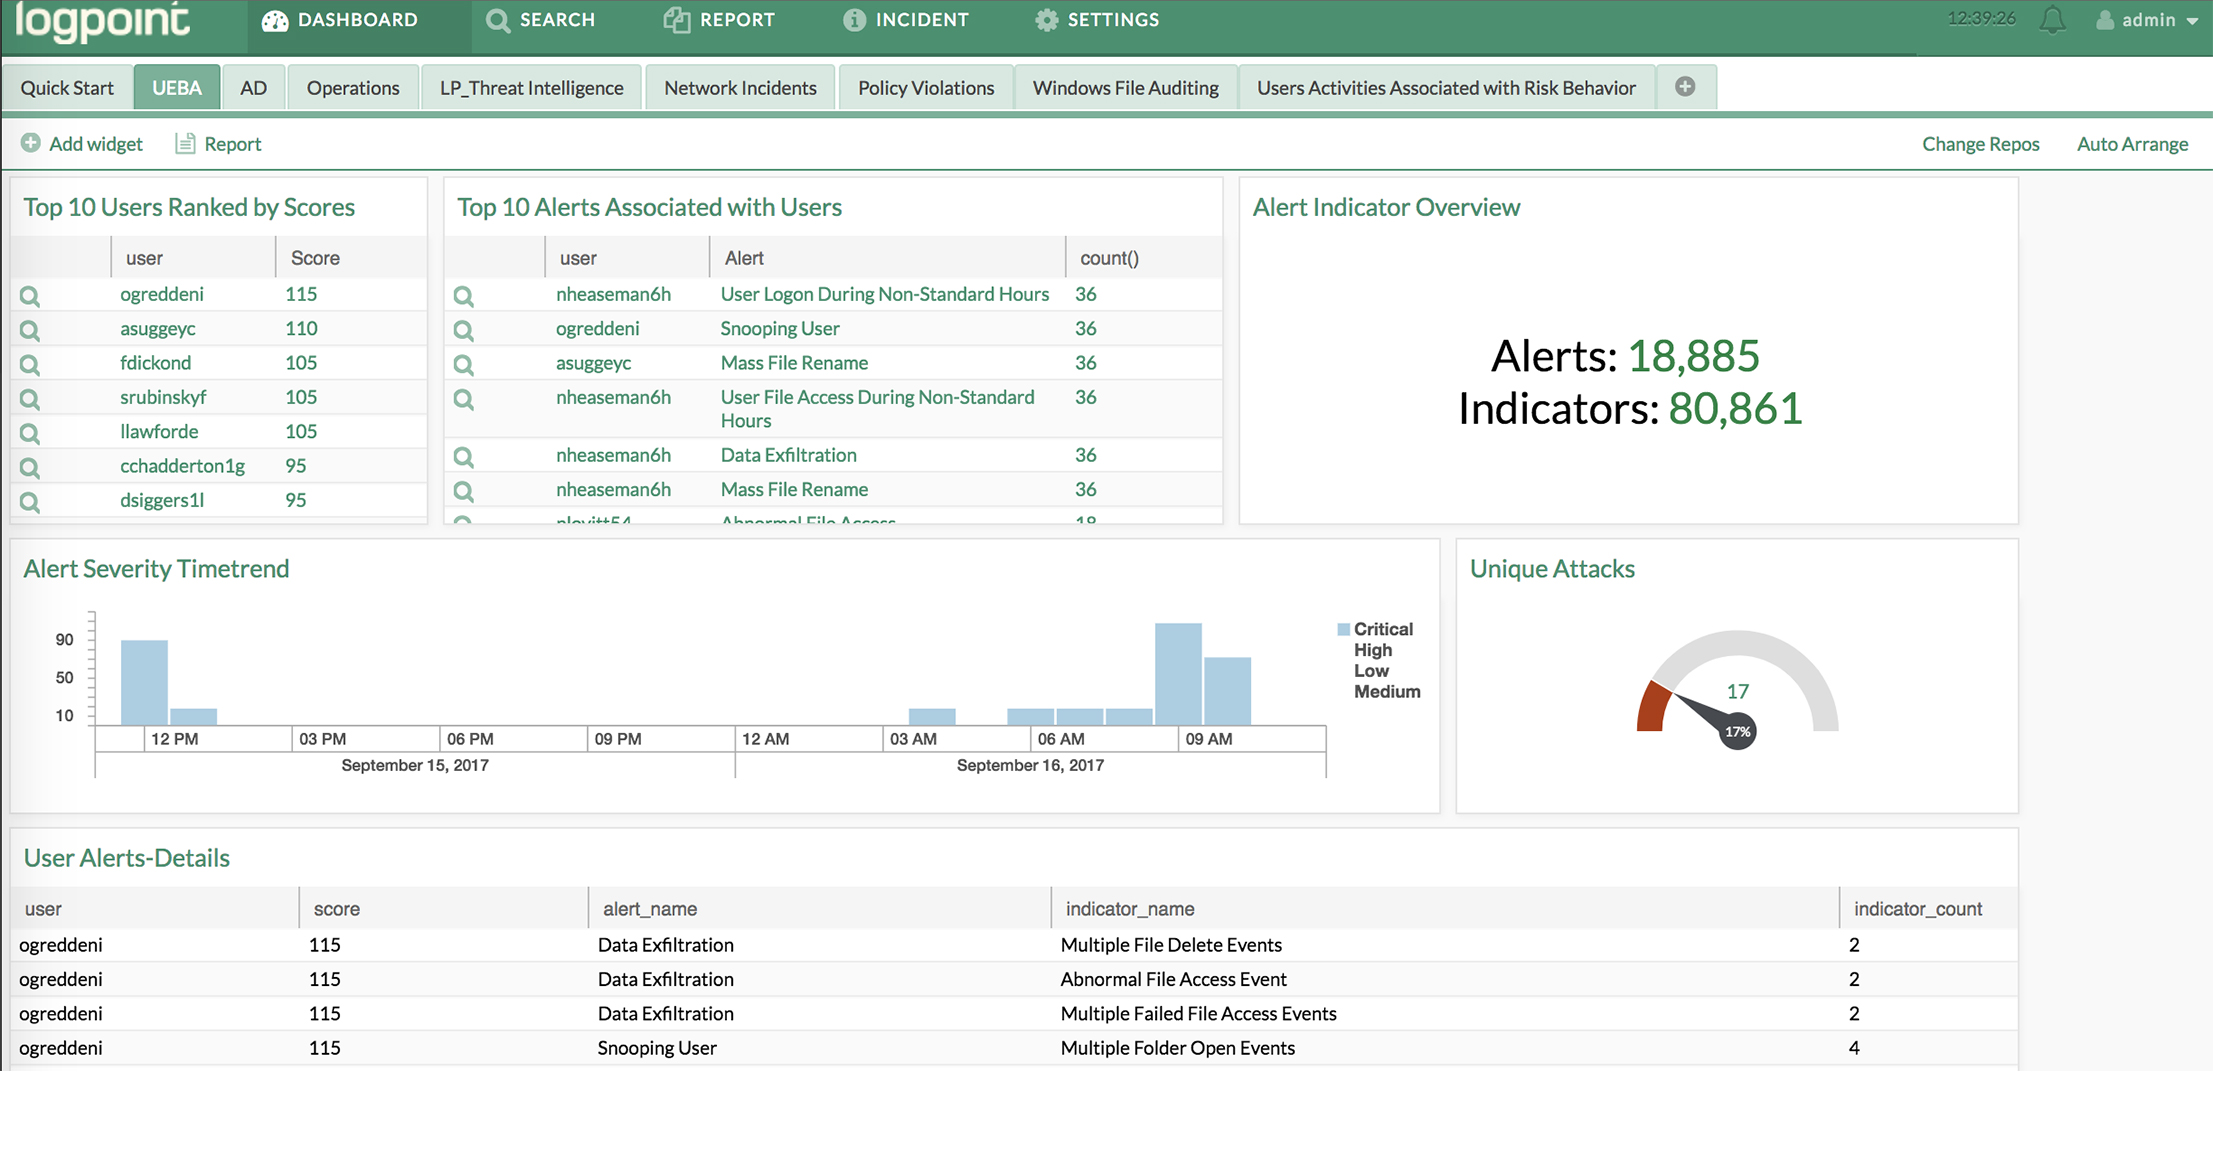Click magnifier icon for asuggeyc score row
The width and height of the screenshot is (2213, 1167).
[30, 330]
